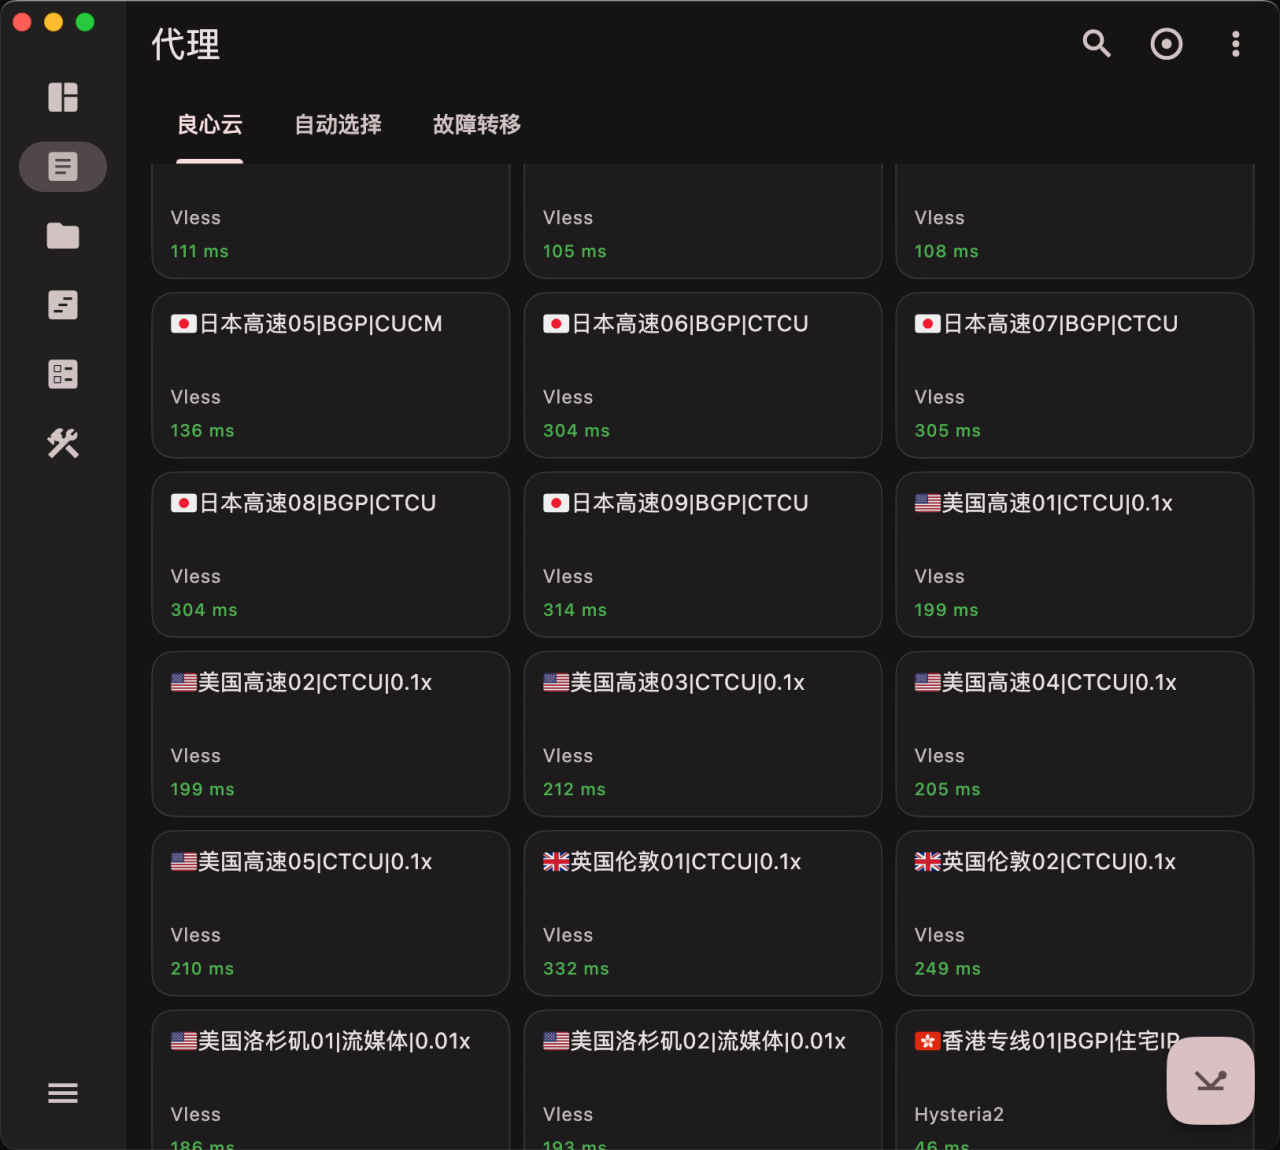The height and width of the screenshot is (1150, 1280).
Task: Select node 日本高速09|BGP|CTCU
Action: pyautogui.click(x=703, y=555)
